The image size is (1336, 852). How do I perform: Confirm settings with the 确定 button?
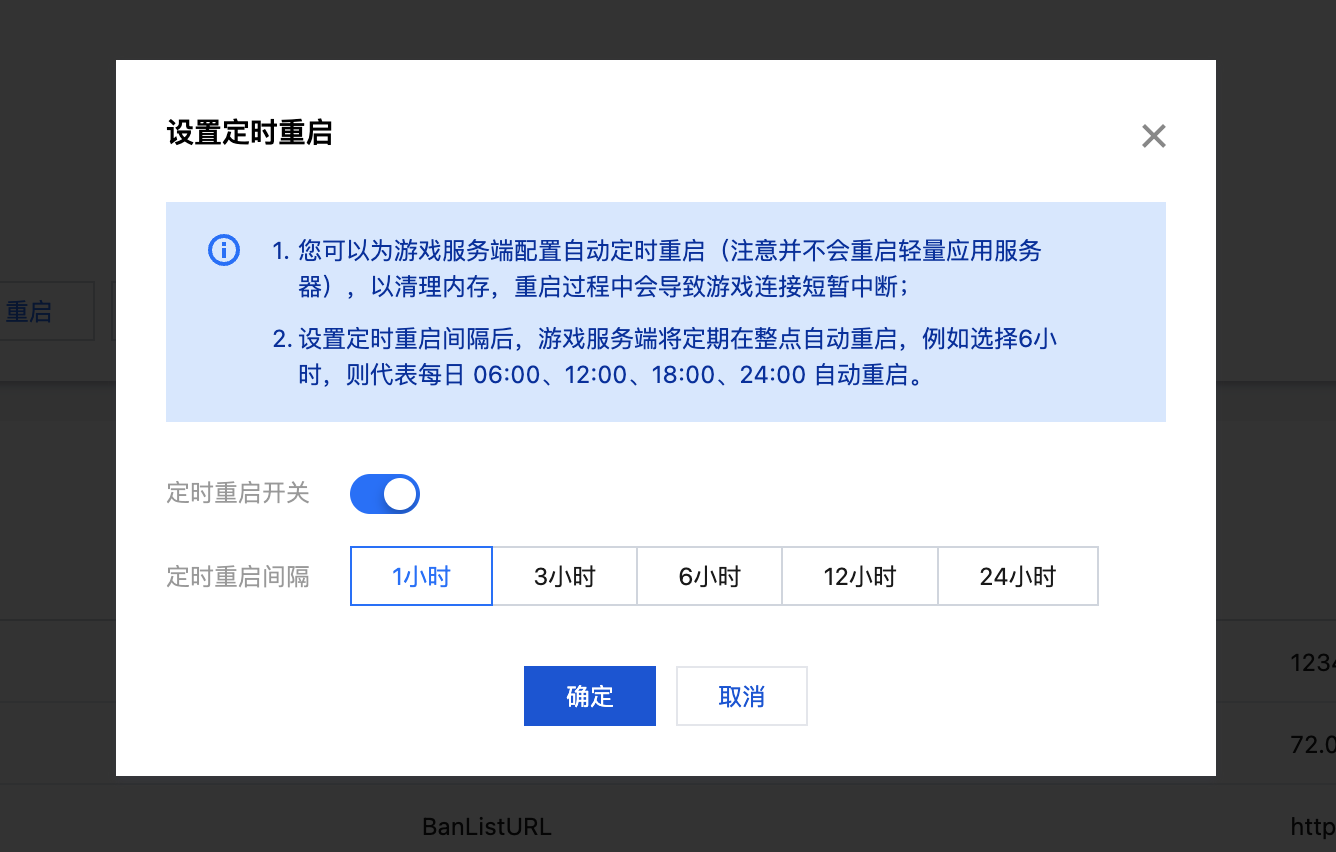point(589,695)
